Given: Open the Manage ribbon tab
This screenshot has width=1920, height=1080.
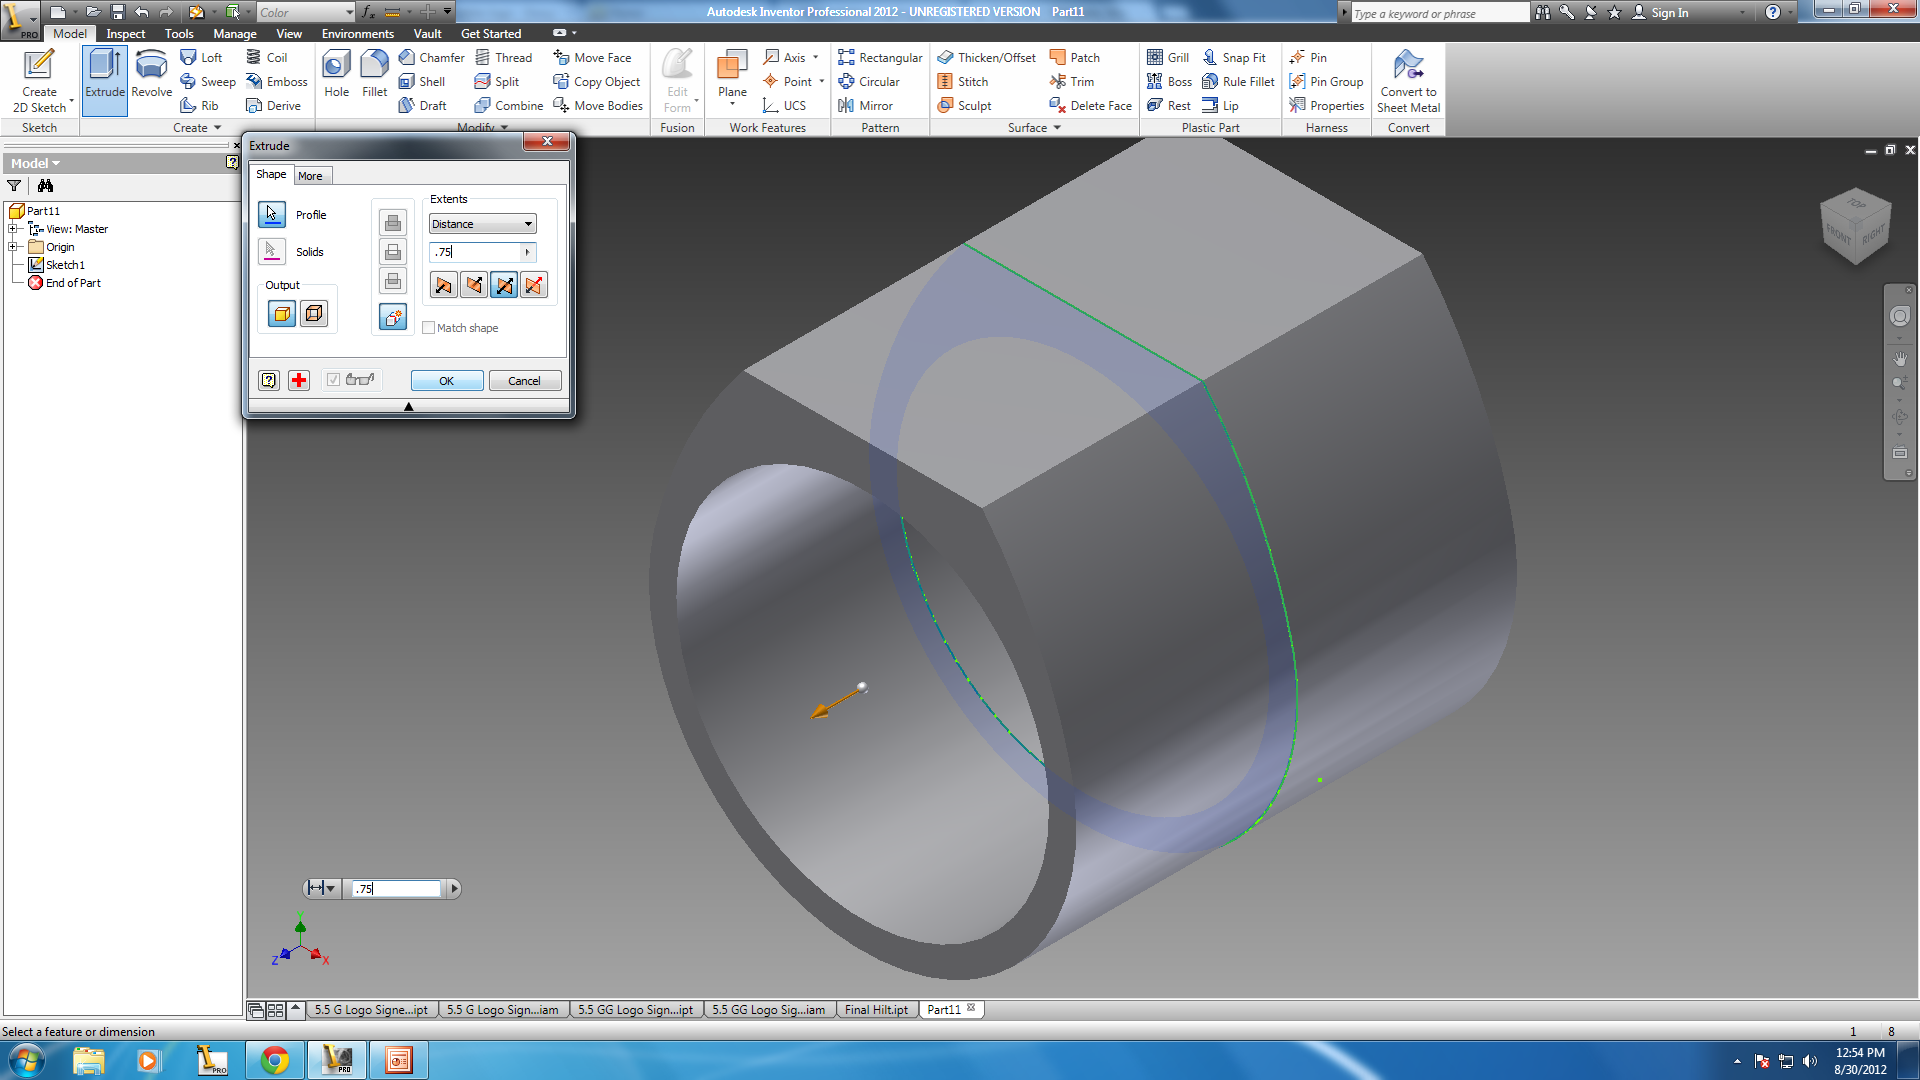Looking at the screenshot, I should (235, 33).
